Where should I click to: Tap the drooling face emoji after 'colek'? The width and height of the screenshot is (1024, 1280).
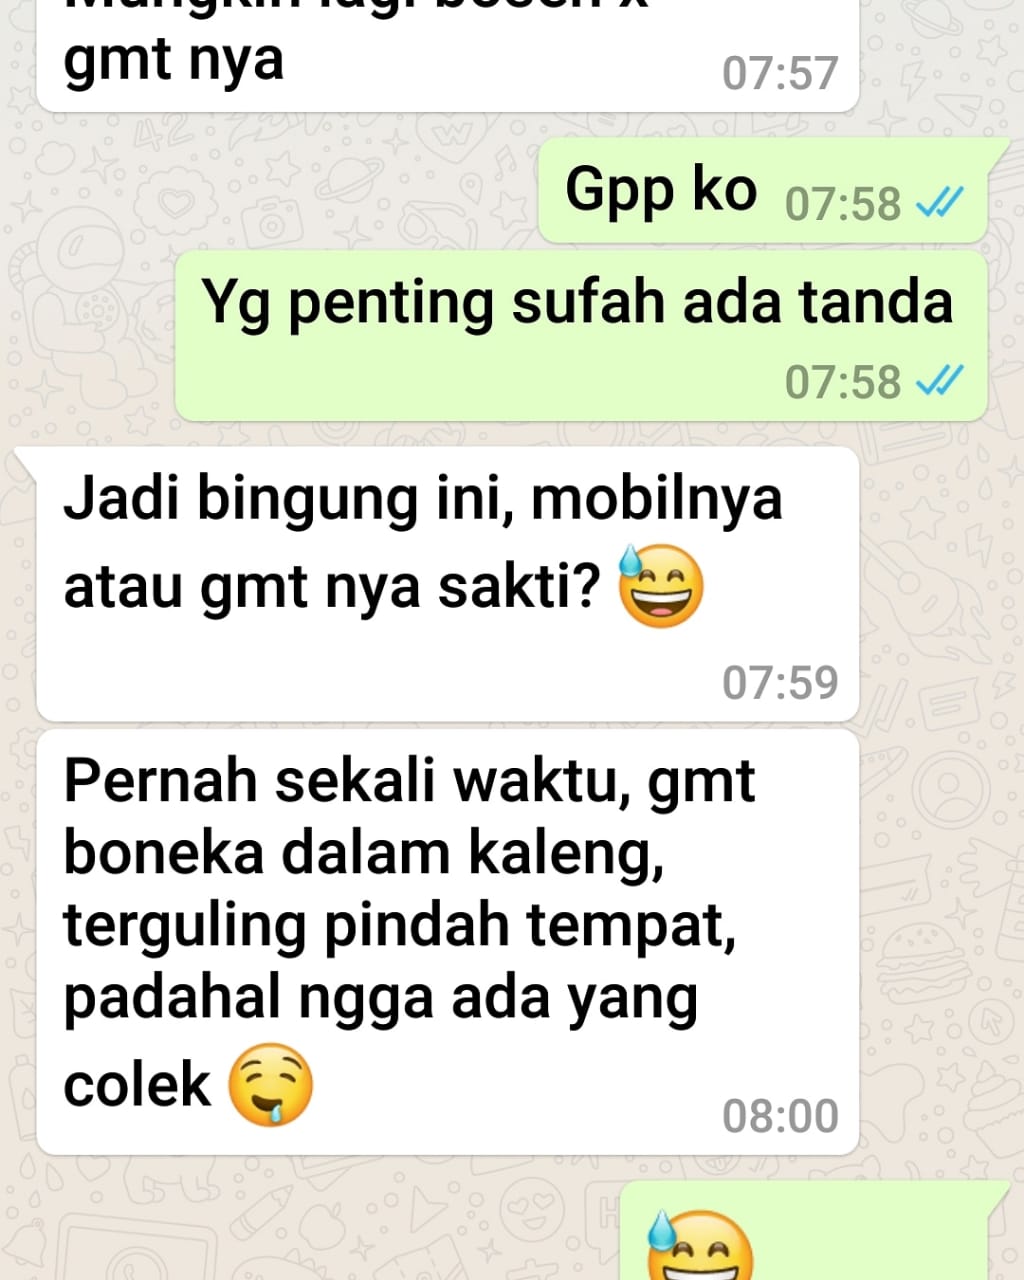pos(271,1086)
